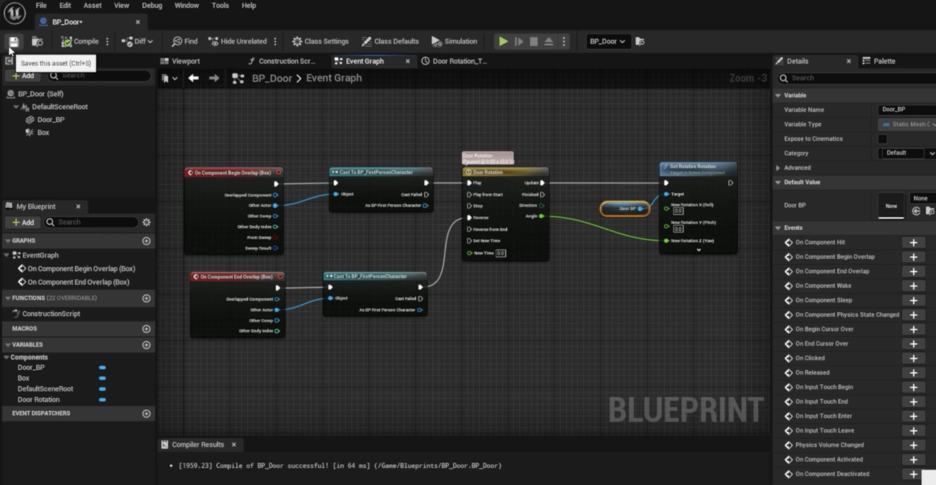
Task: Click the Eject button
Action: tap(549, 41)
